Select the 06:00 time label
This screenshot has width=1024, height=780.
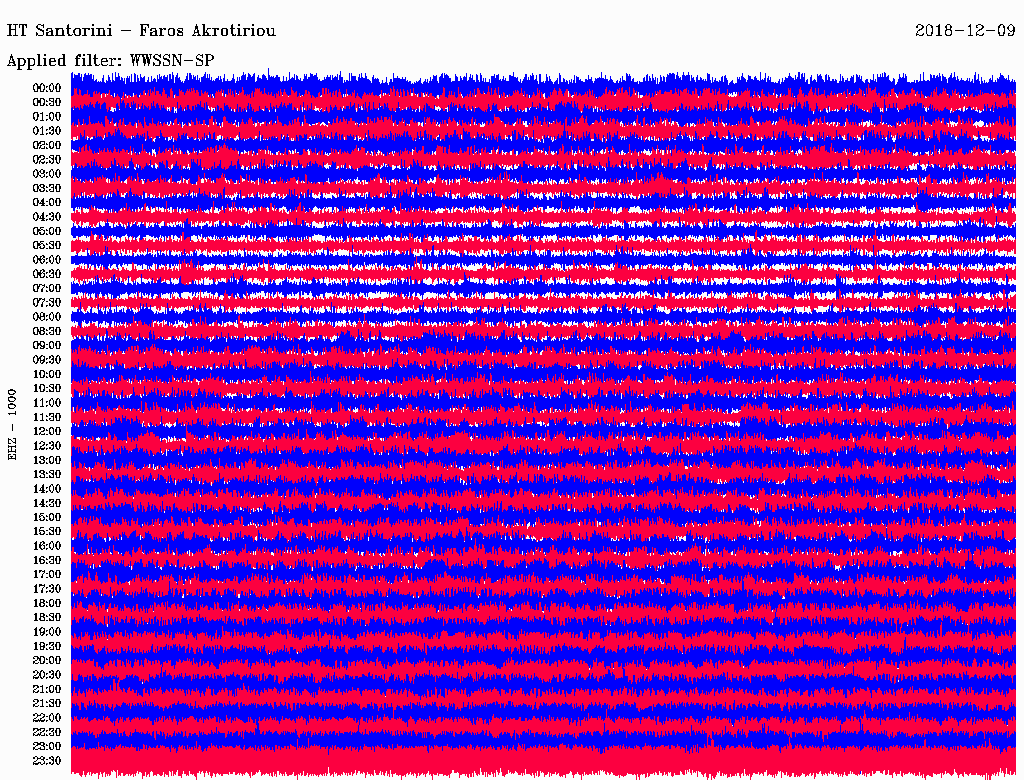[x=47, y=259]
